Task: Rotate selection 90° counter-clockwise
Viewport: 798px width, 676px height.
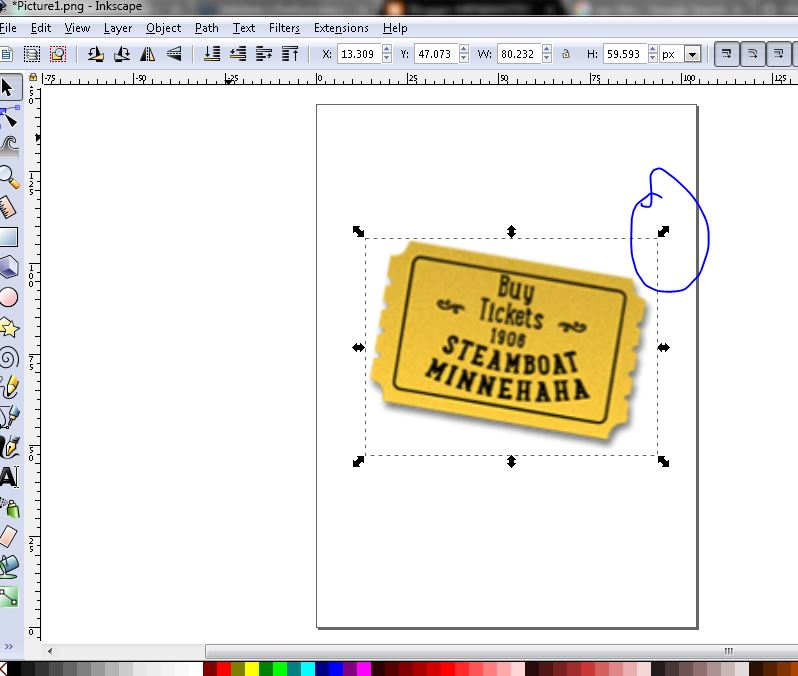Action: click(95, 54)
